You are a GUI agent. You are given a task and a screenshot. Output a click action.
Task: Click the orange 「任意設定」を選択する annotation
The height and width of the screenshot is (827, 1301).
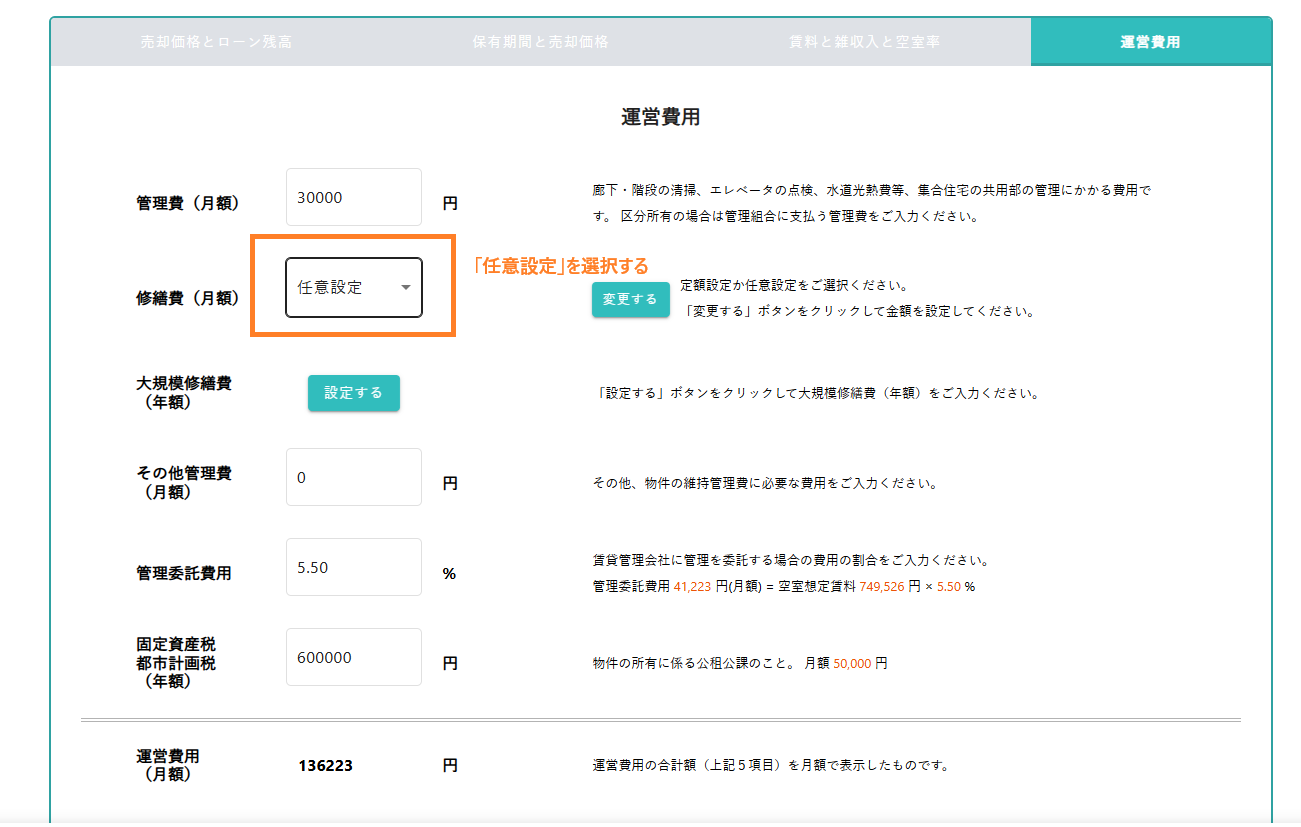point(560,266)
